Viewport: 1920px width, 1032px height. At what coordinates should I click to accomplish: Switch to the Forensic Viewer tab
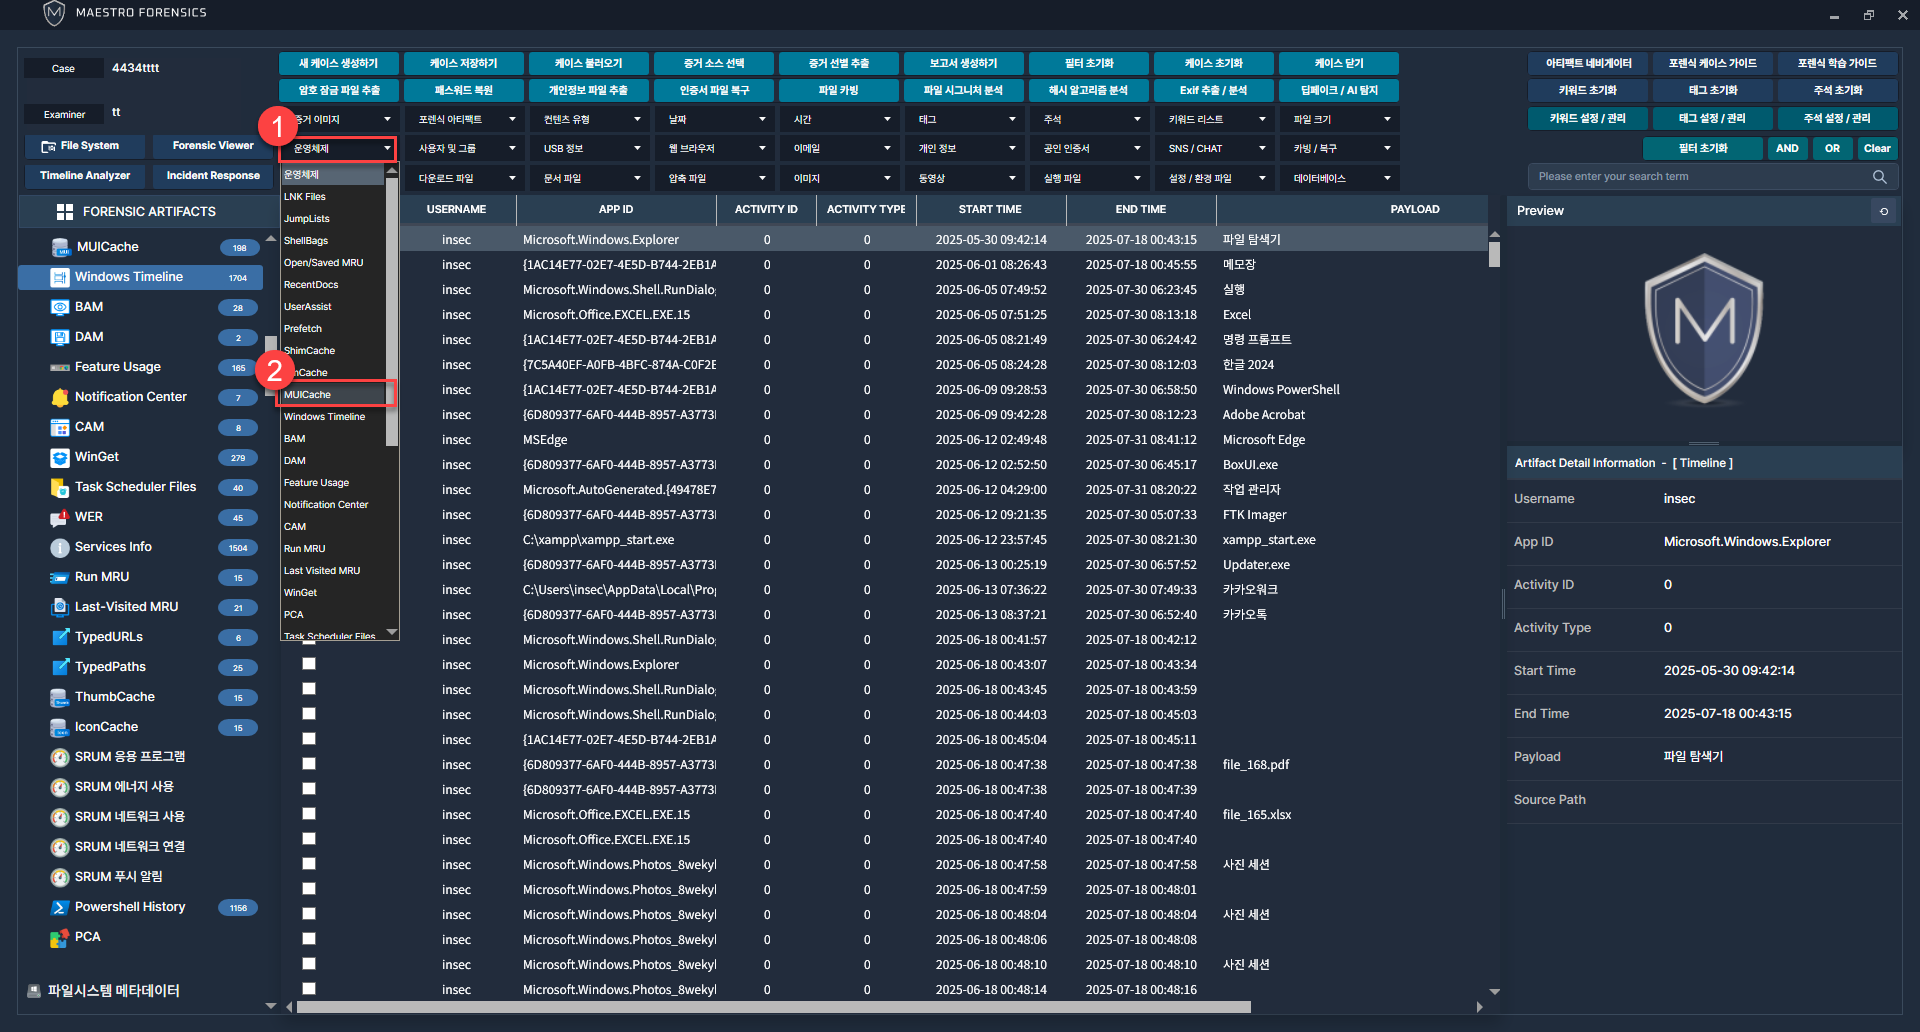click(213, 146)
